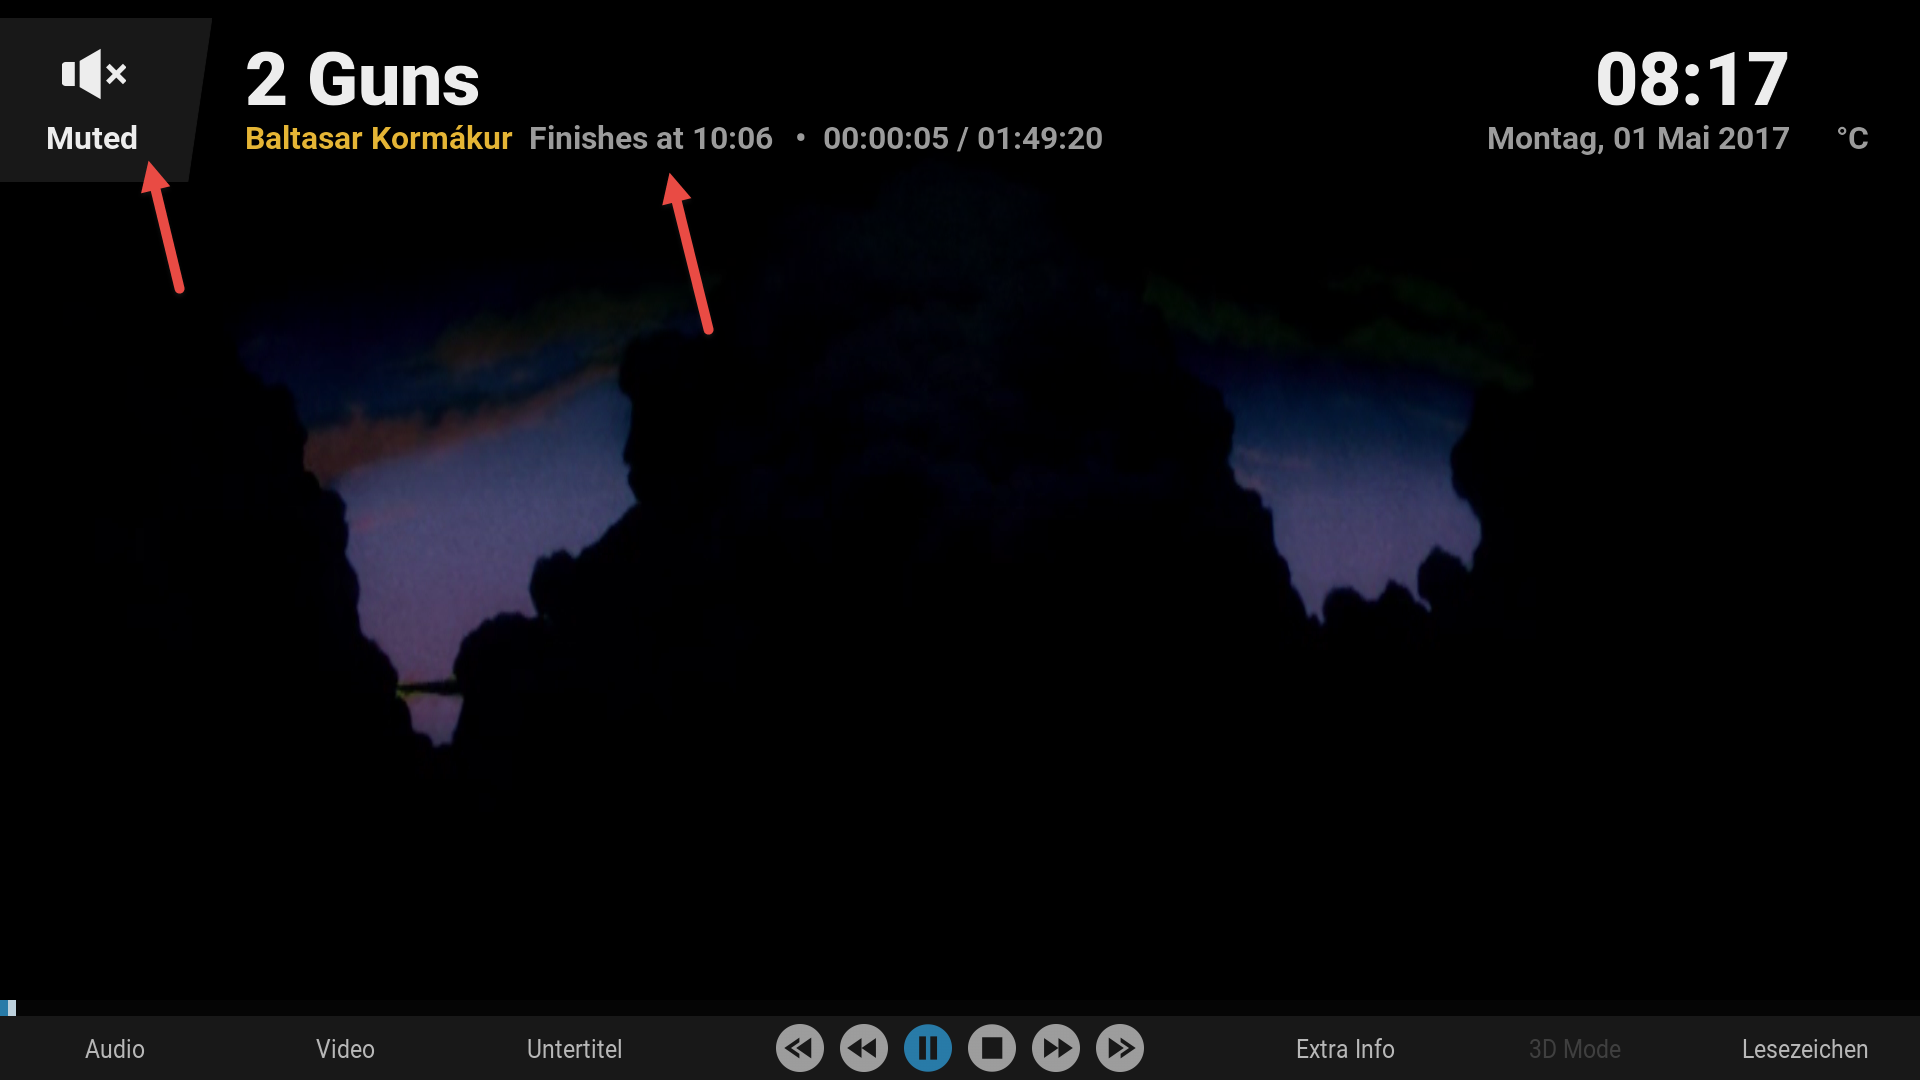Click the clock showing 08:17
Viewport: 1920px width, 1080px height.
point(1692,80)
